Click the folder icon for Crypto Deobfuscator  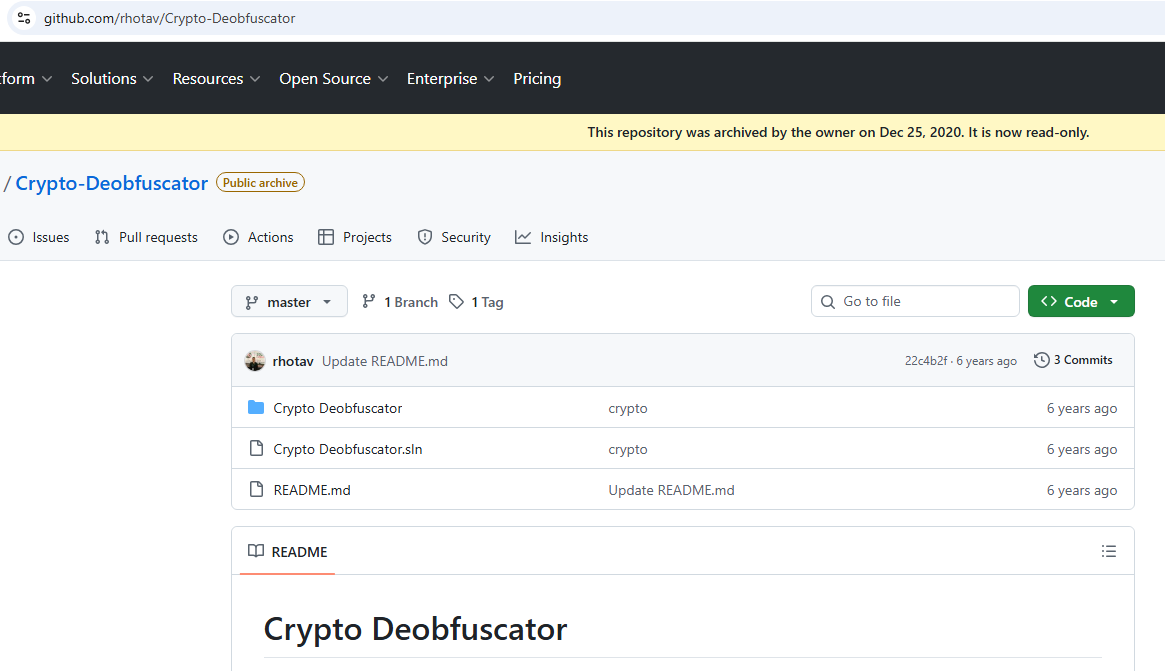click(256, 408)
